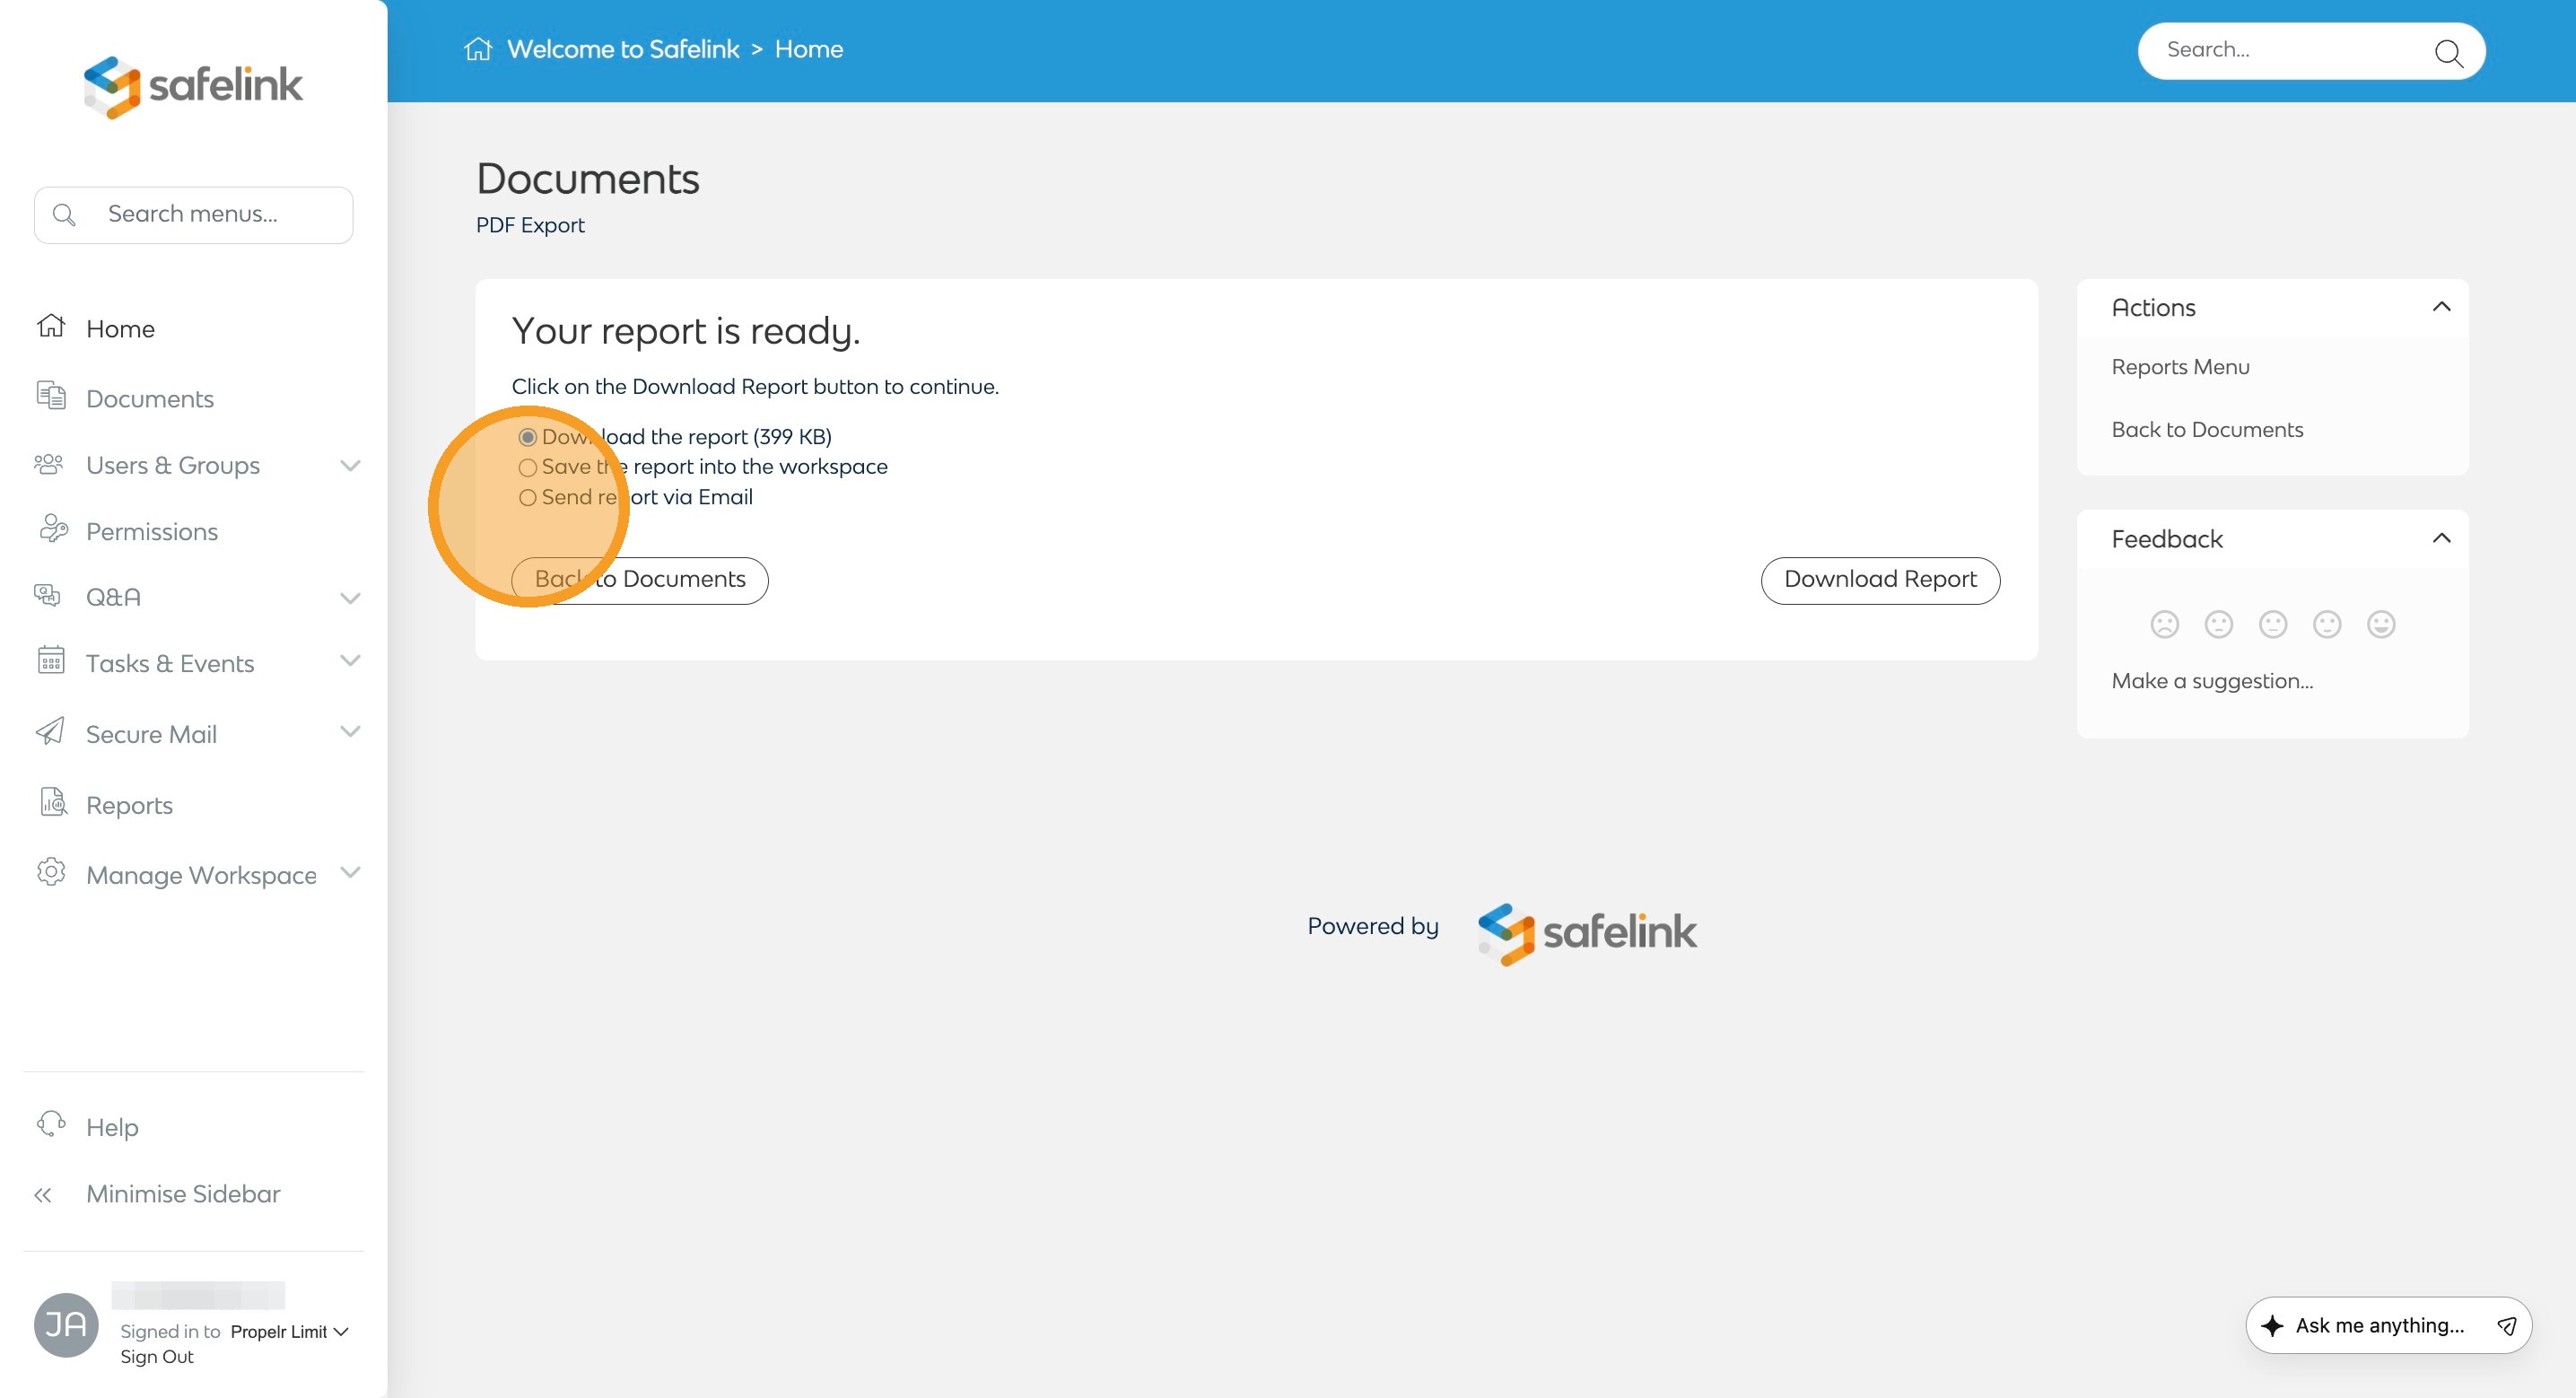The height and width of the screenshot is (1398, 2576).
Task: Open the Reports sidebar menu item
Action: point(129,805)
